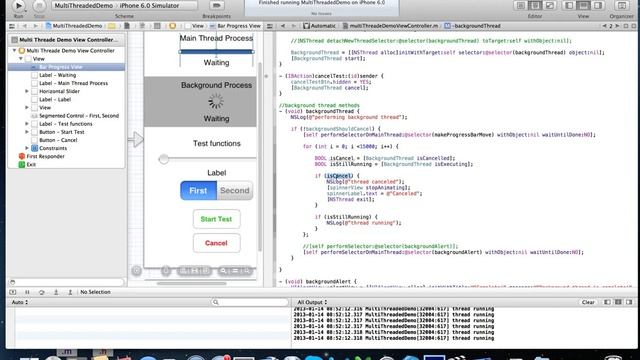640x360 pixels.
Task: Open the assistant editor related files menu
Action: point(270,26)
